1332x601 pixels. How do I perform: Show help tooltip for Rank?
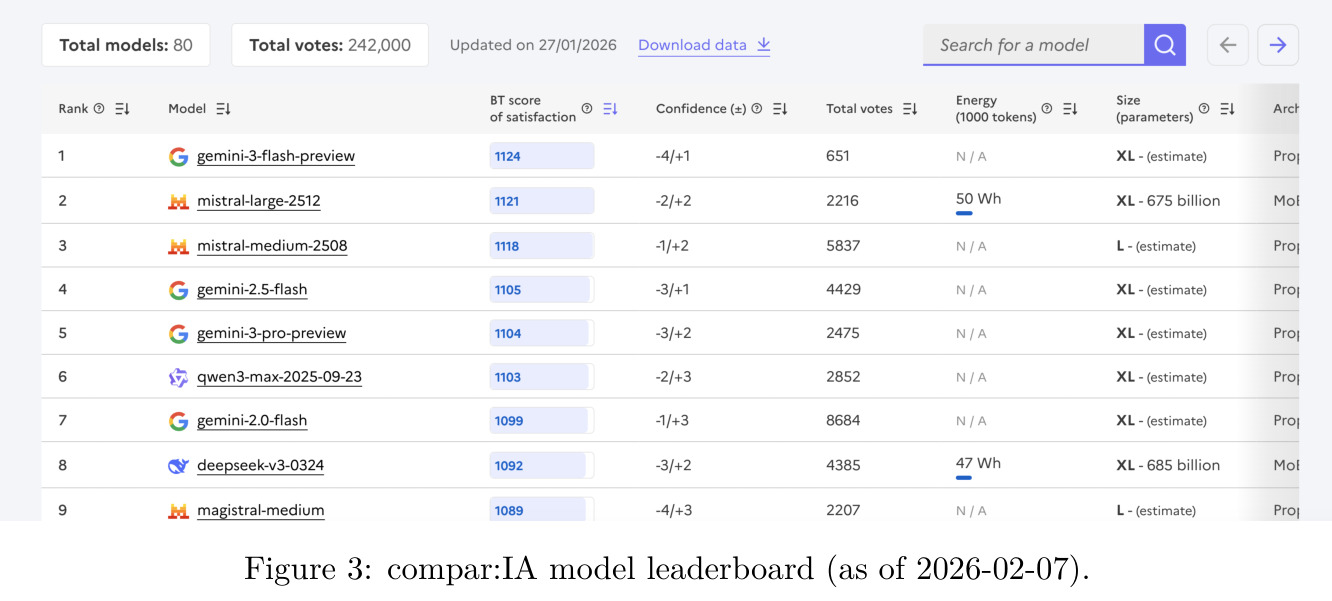click(99, 109)
